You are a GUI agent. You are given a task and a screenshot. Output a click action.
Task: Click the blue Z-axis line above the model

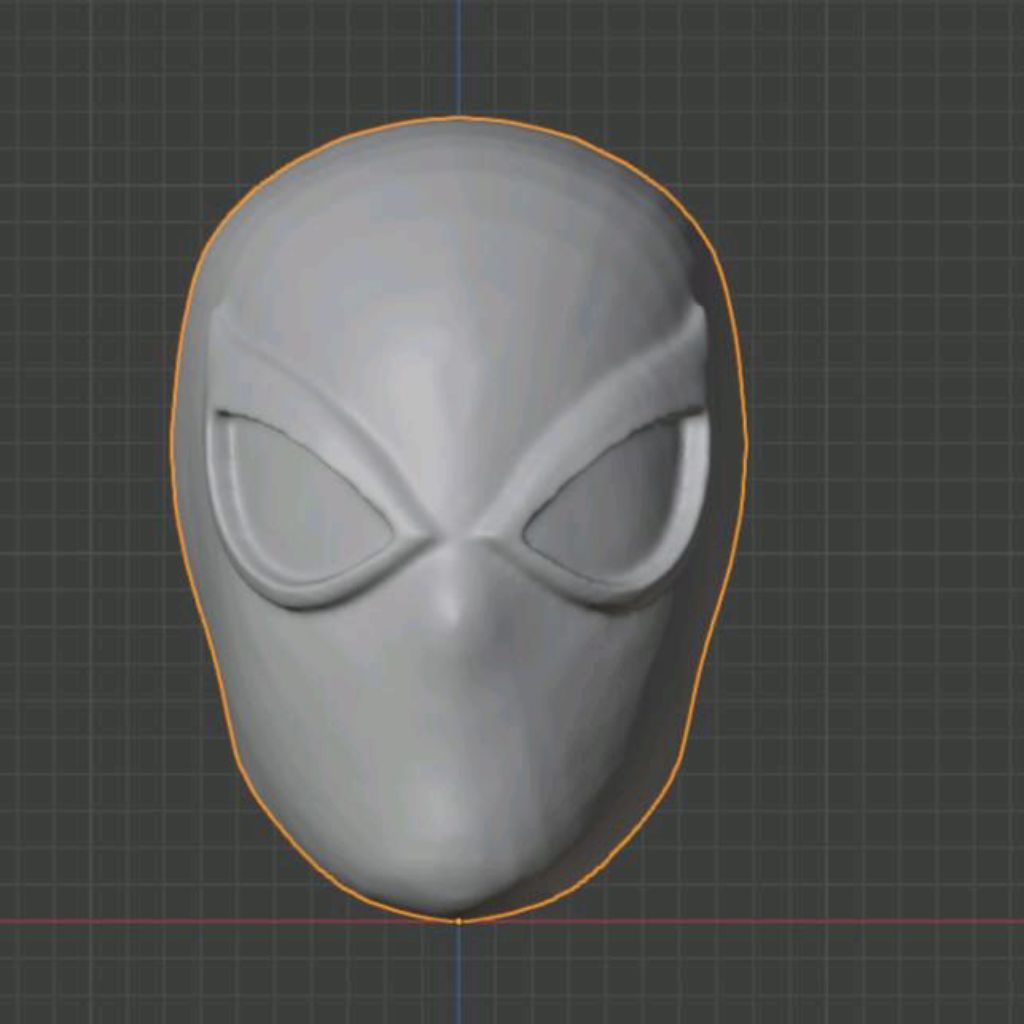click(x=459, y=50)
